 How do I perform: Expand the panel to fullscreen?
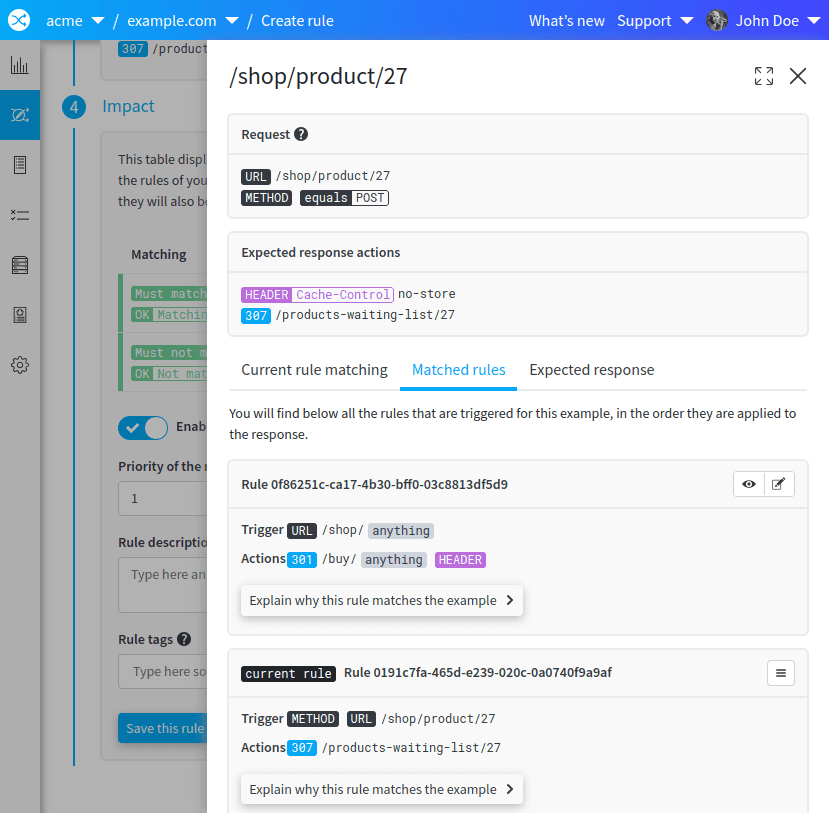[763, 76]
